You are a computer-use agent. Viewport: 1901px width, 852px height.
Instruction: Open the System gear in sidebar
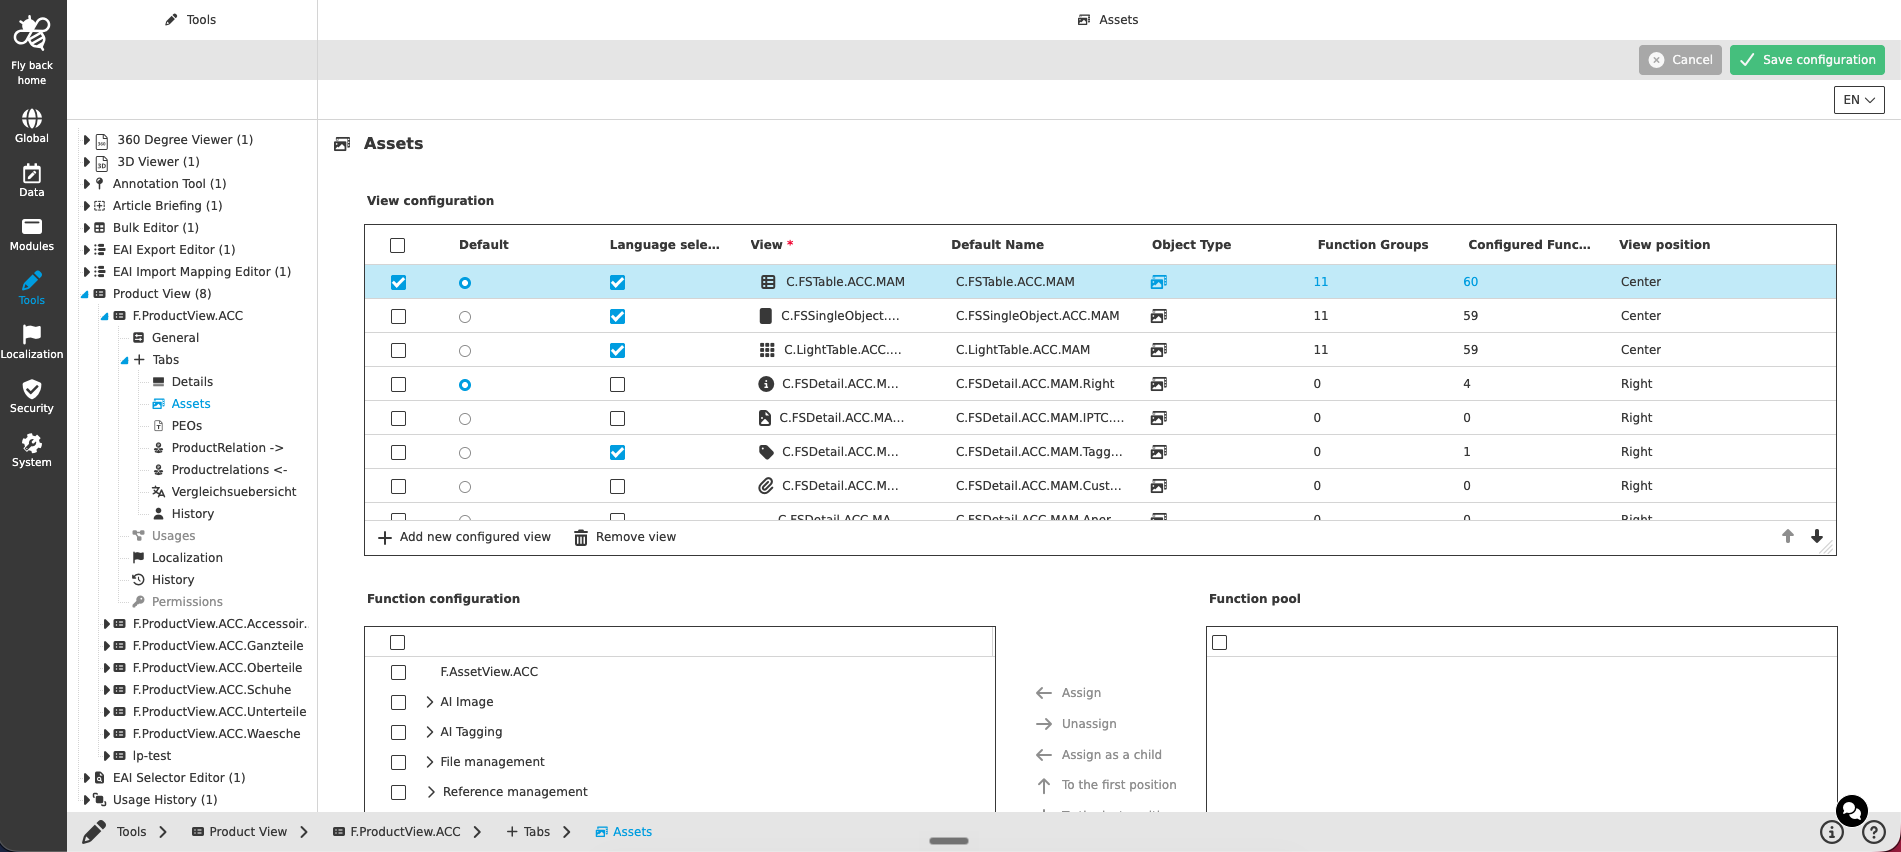(x=32, y=450)
